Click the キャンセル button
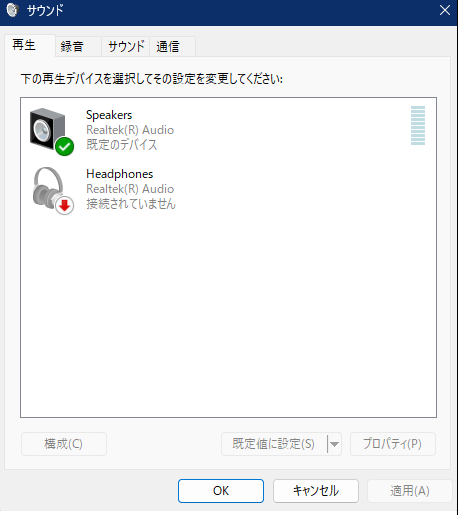This screenshot has height=520, width=458. coord(316,491)
